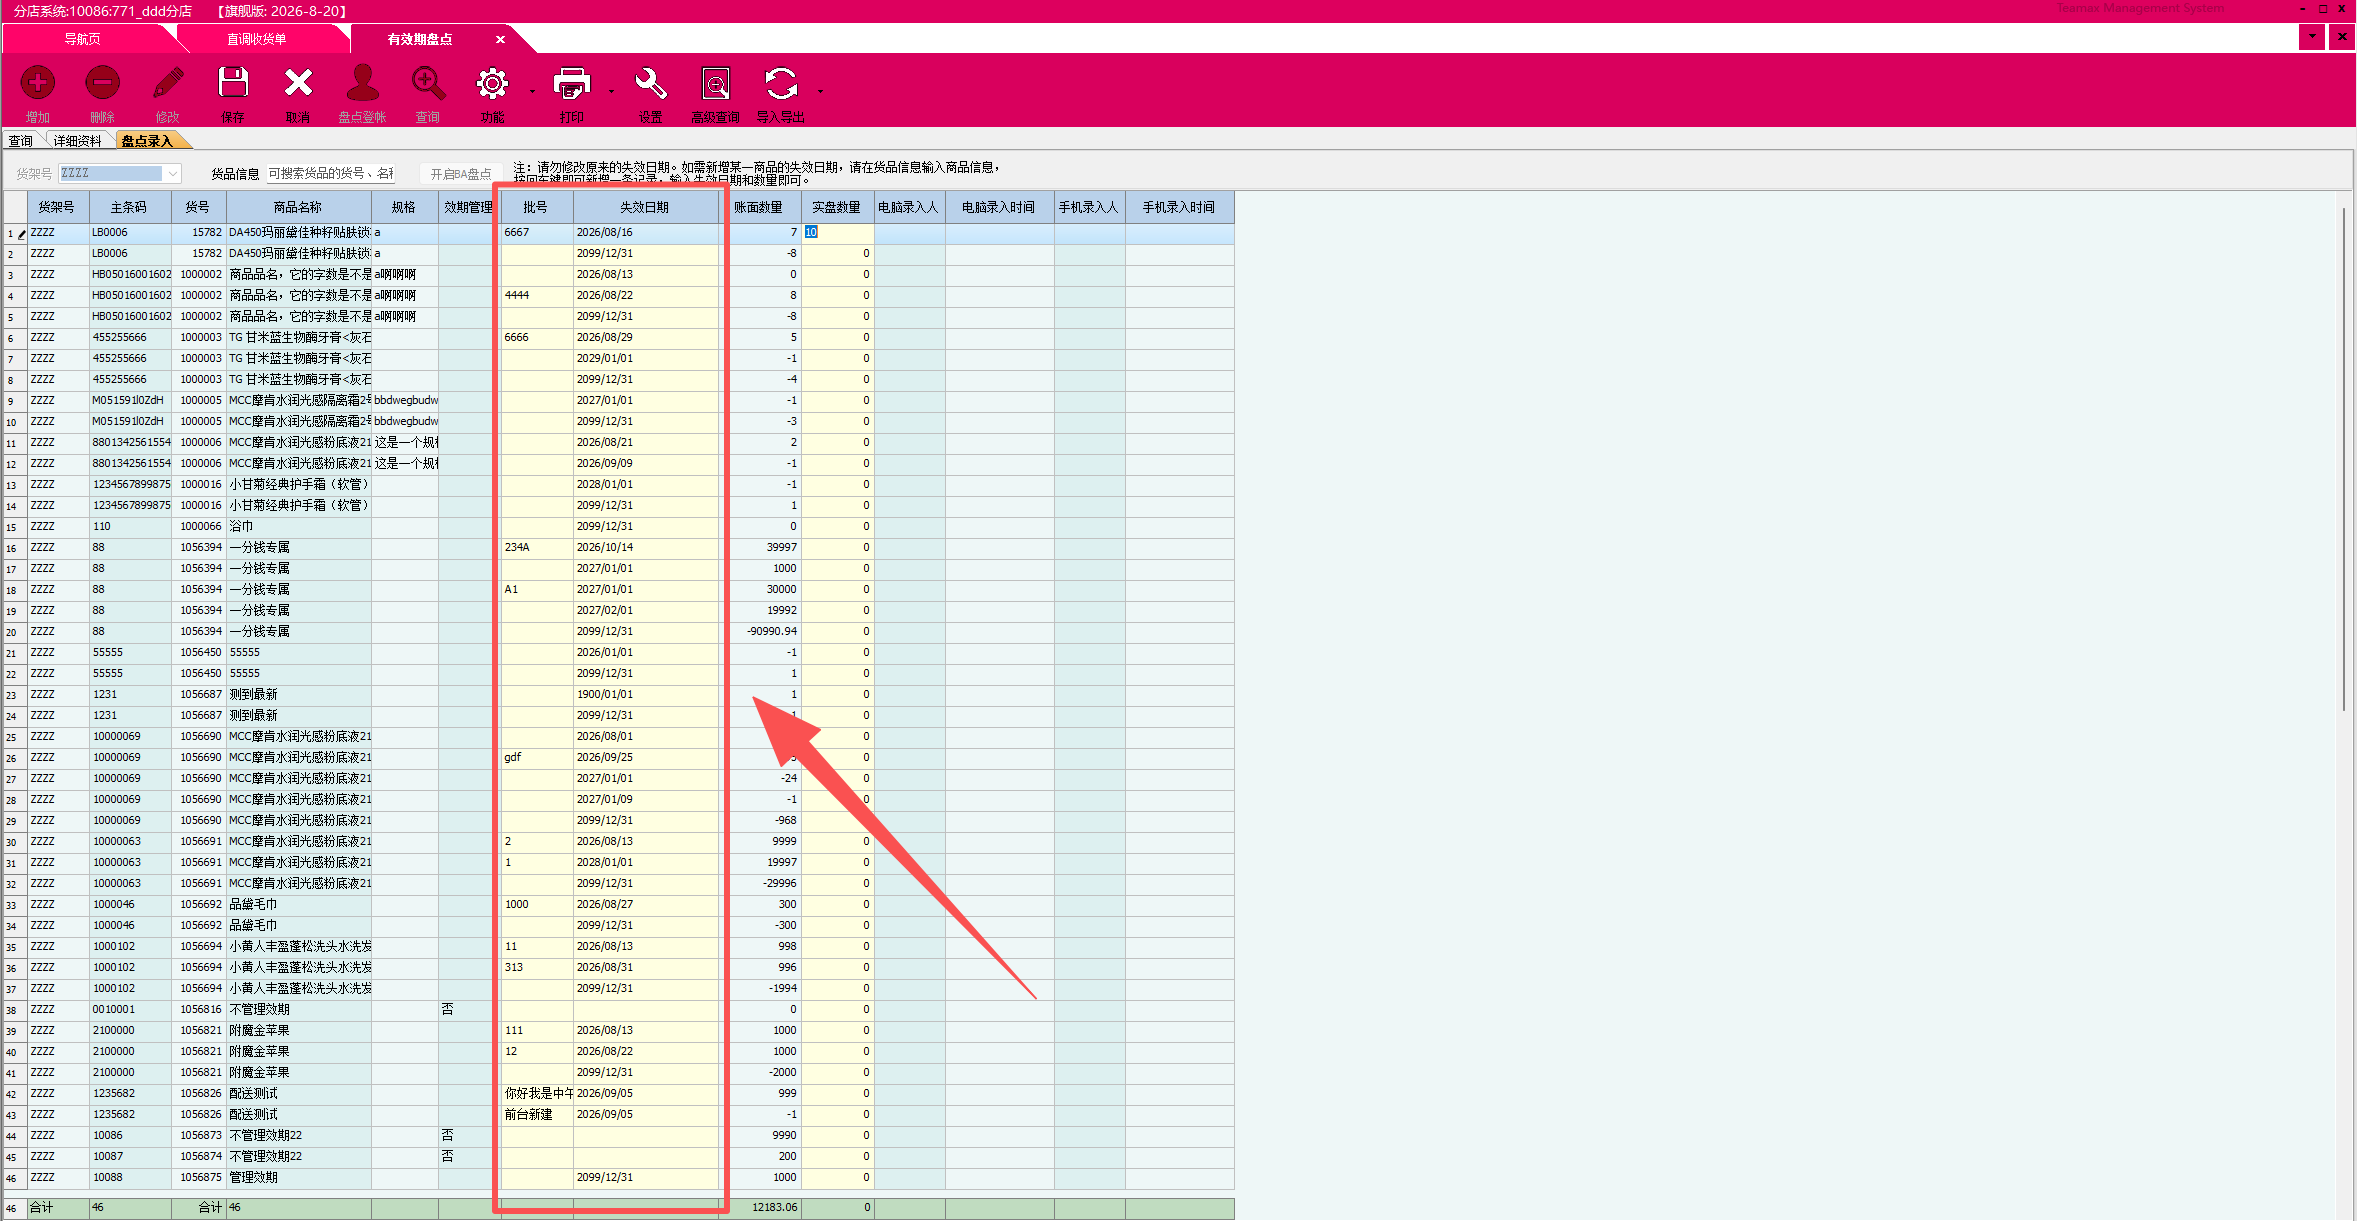
Task: Click the 批号 column header
Action: [536, 207]
